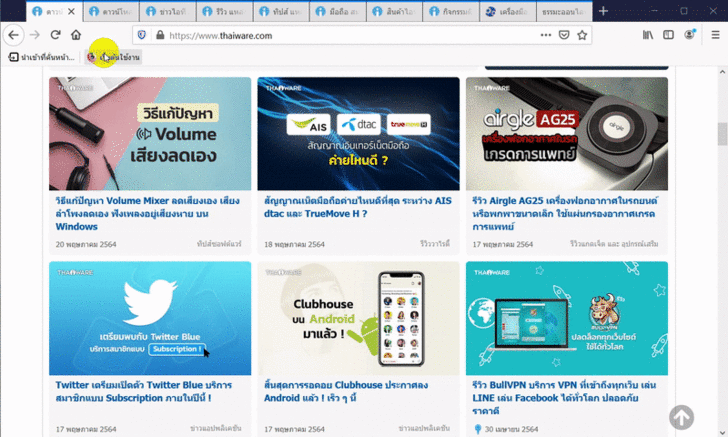
Task: Open the BullVPN review thumbnail
Action: click(x=567, y=318)
